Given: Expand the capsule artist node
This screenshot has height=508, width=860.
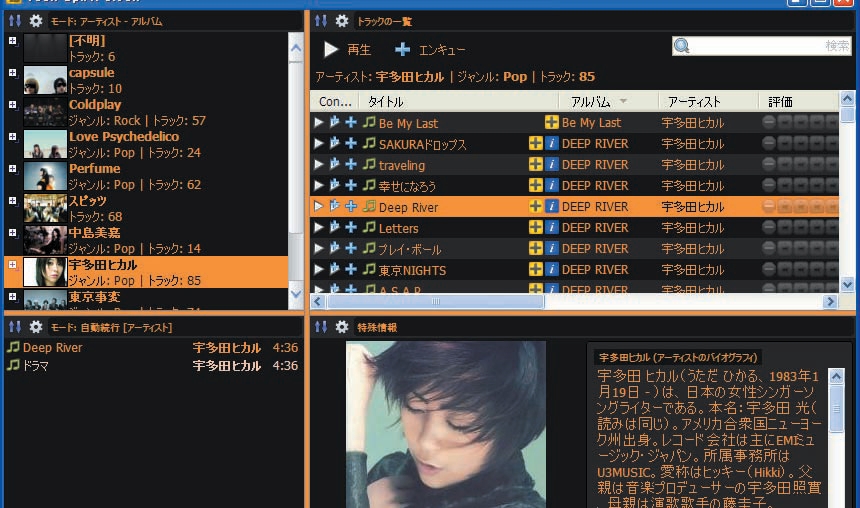Looking at the screenshot, I should pos(13,72).
